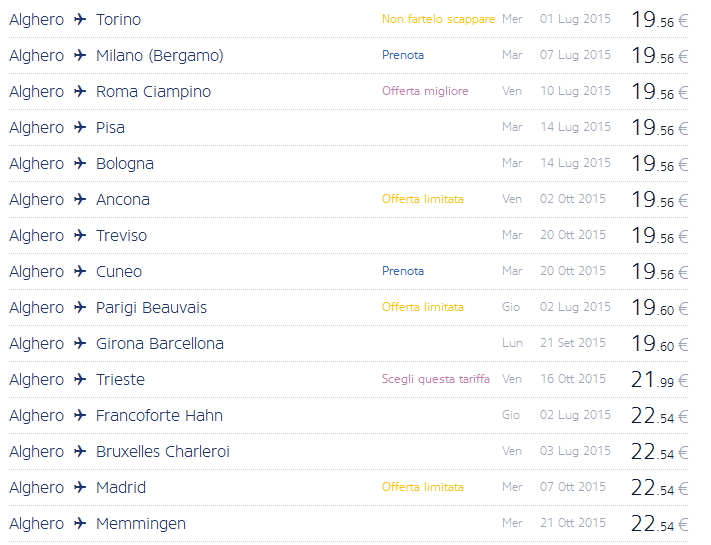
Task: Click the airplane icon beside Milano (Bergamo)
Action: (x=80, y=56)
